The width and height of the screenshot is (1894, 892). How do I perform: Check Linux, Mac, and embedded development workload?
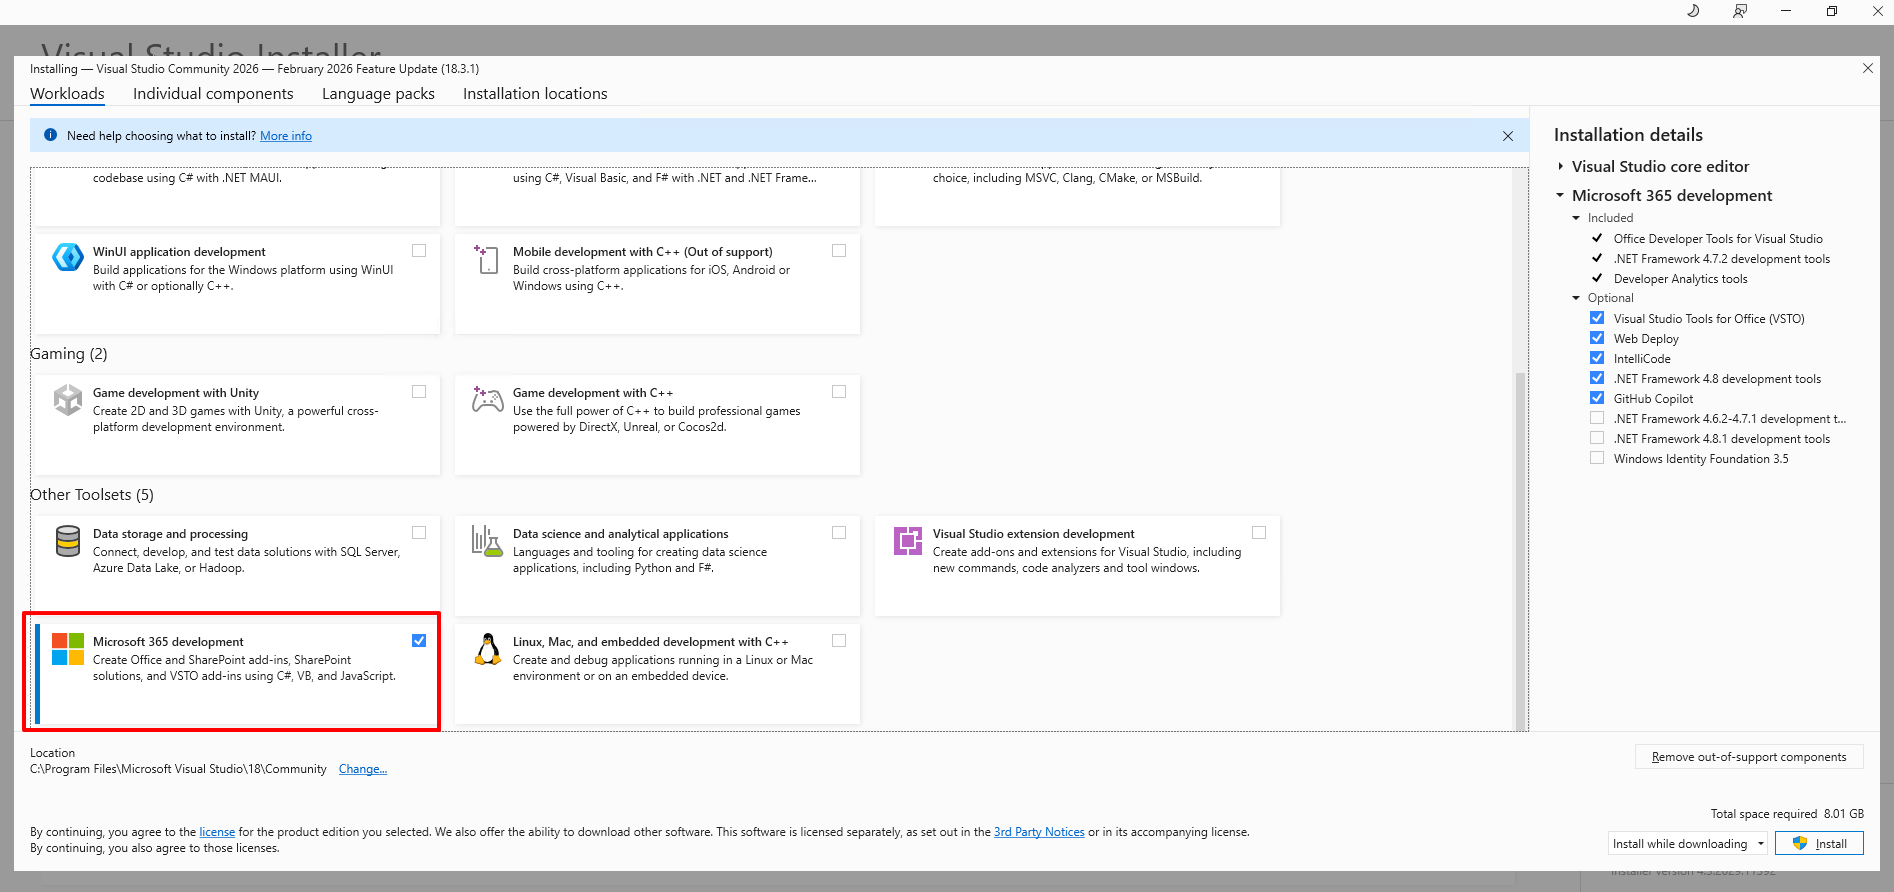coord(839,641)
